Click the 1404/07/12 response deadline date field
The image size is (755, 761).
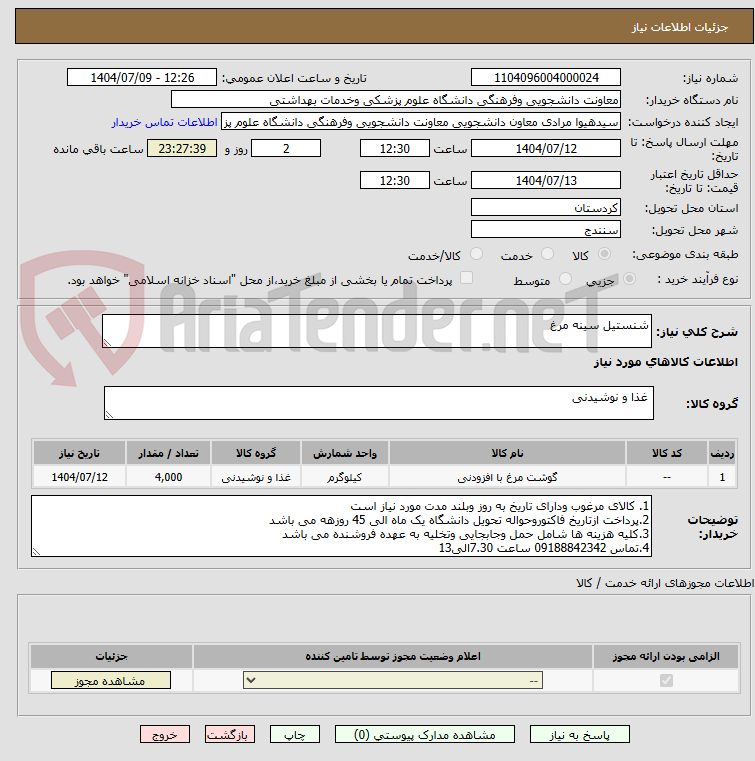(x=546, y=148)
